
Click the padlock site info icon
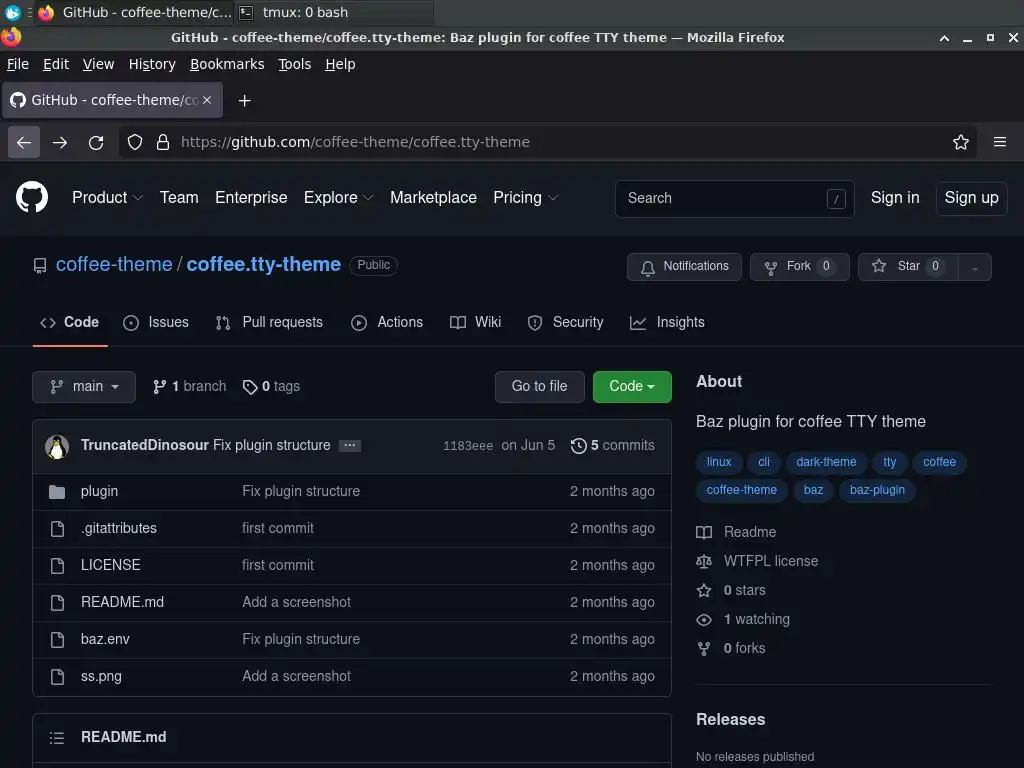tap(163, 142)
